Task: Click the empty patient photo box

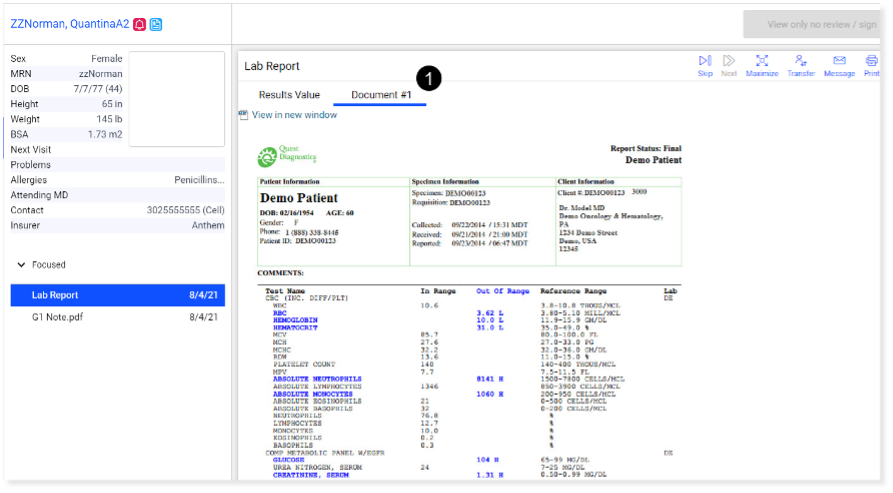Action: click(177, 98)
